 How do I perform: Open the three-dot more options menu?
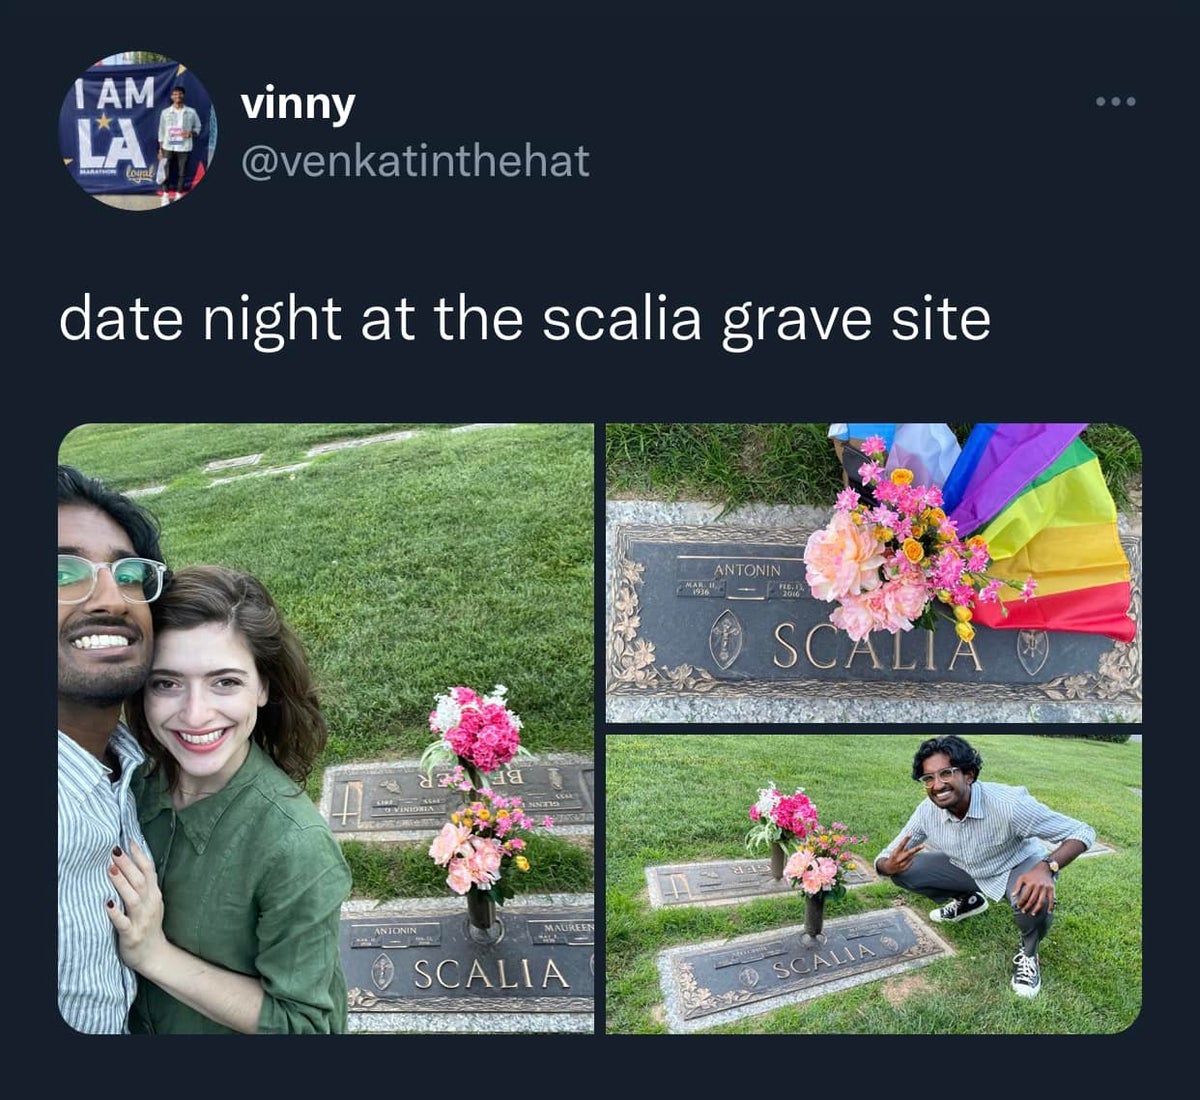point(1115,102)
